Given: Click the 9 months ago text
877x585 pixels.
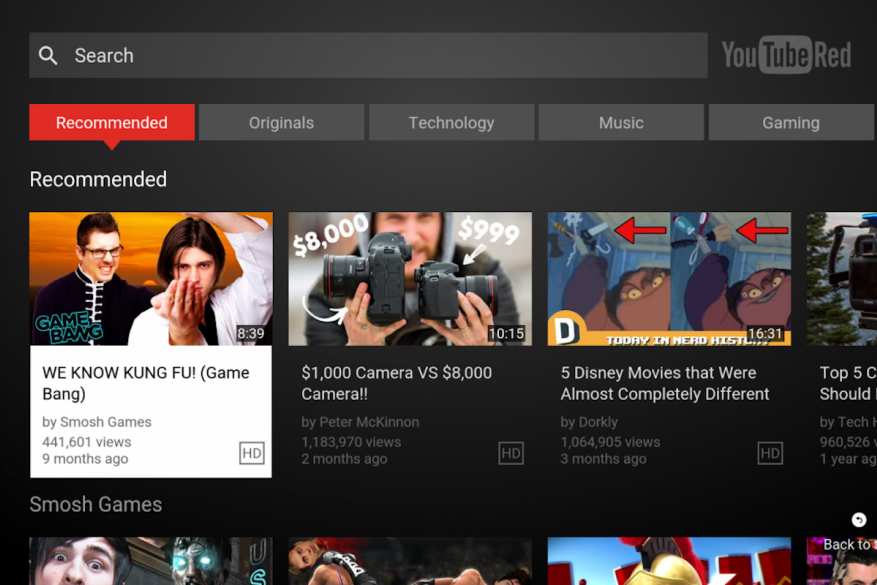Looking at the screenshot, I should point(85,459).
